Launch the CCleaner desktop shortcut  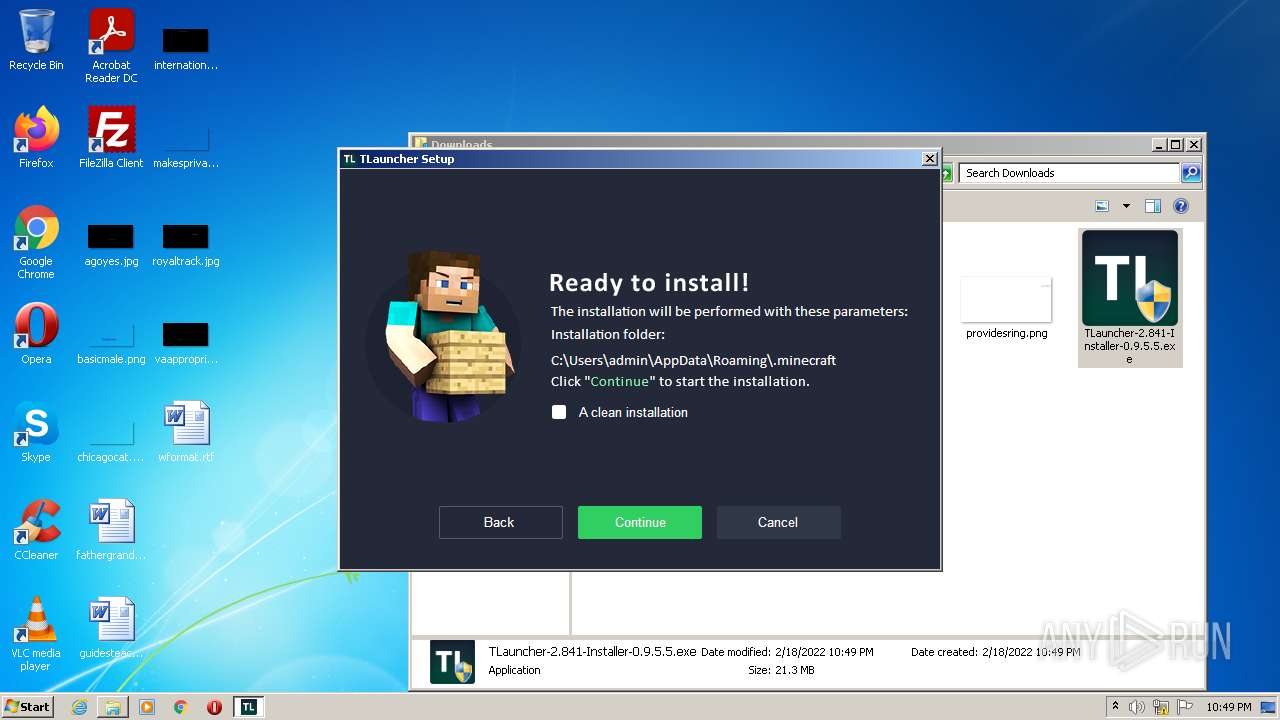[x=36, y=530]
